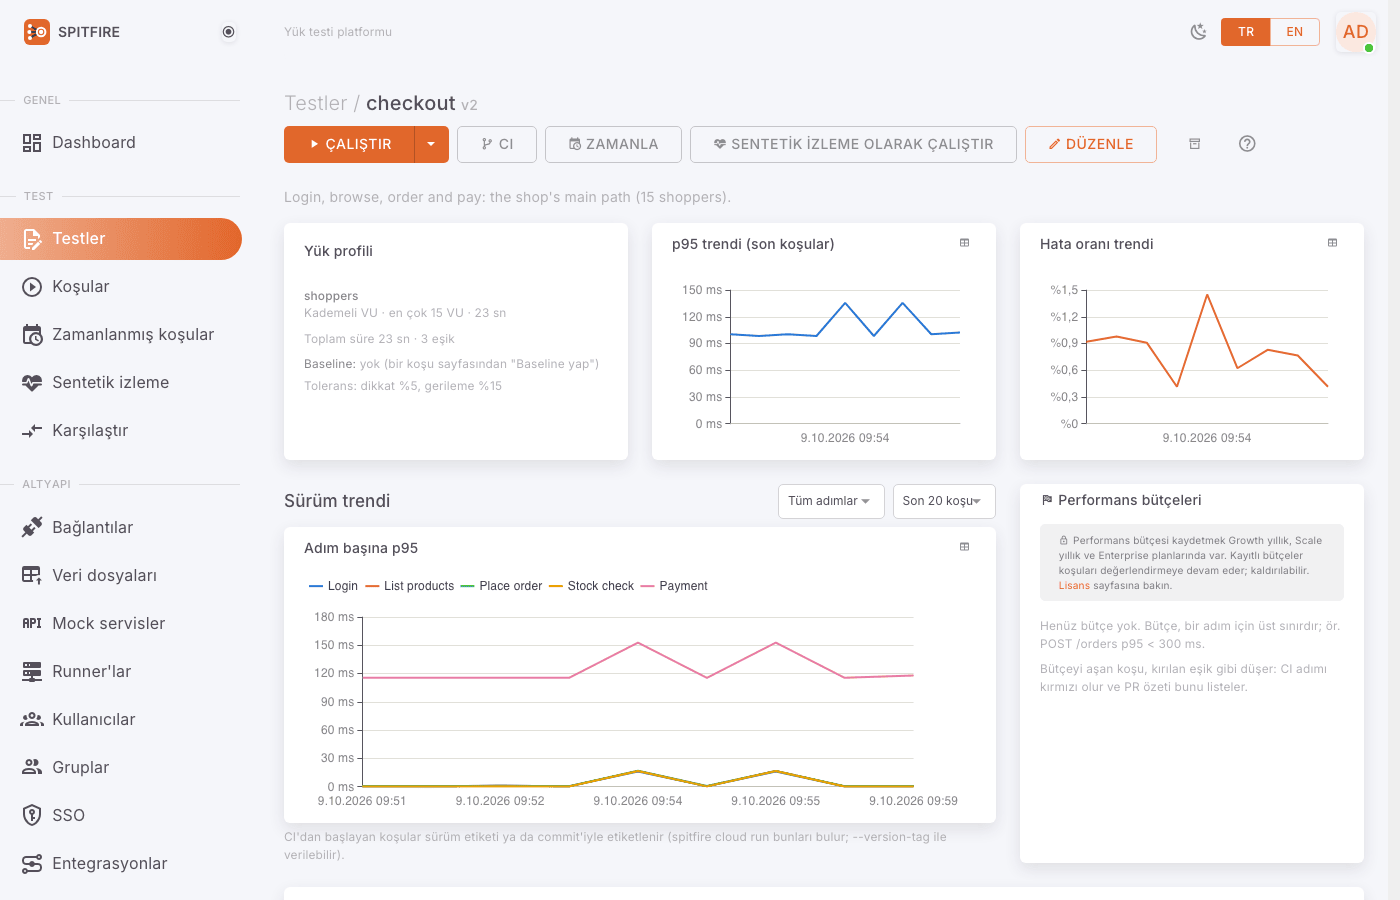Open help via the question mark icon

[x=1247, y=144]
